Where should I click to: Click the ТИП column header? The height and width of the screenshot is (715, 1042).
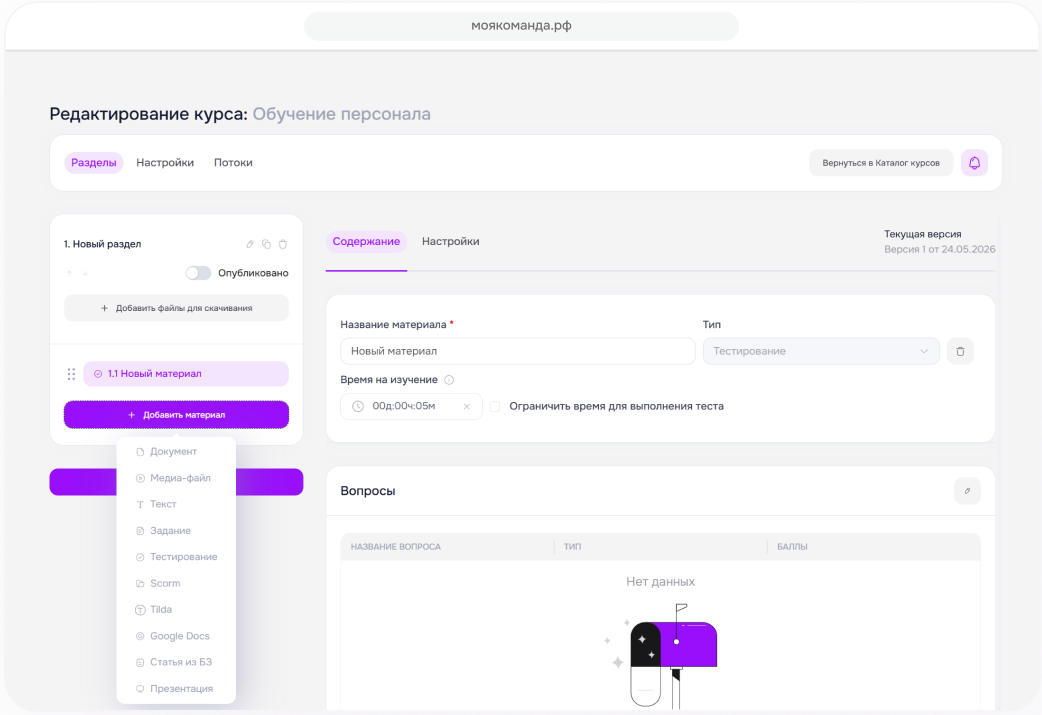[x=572, y=547]
